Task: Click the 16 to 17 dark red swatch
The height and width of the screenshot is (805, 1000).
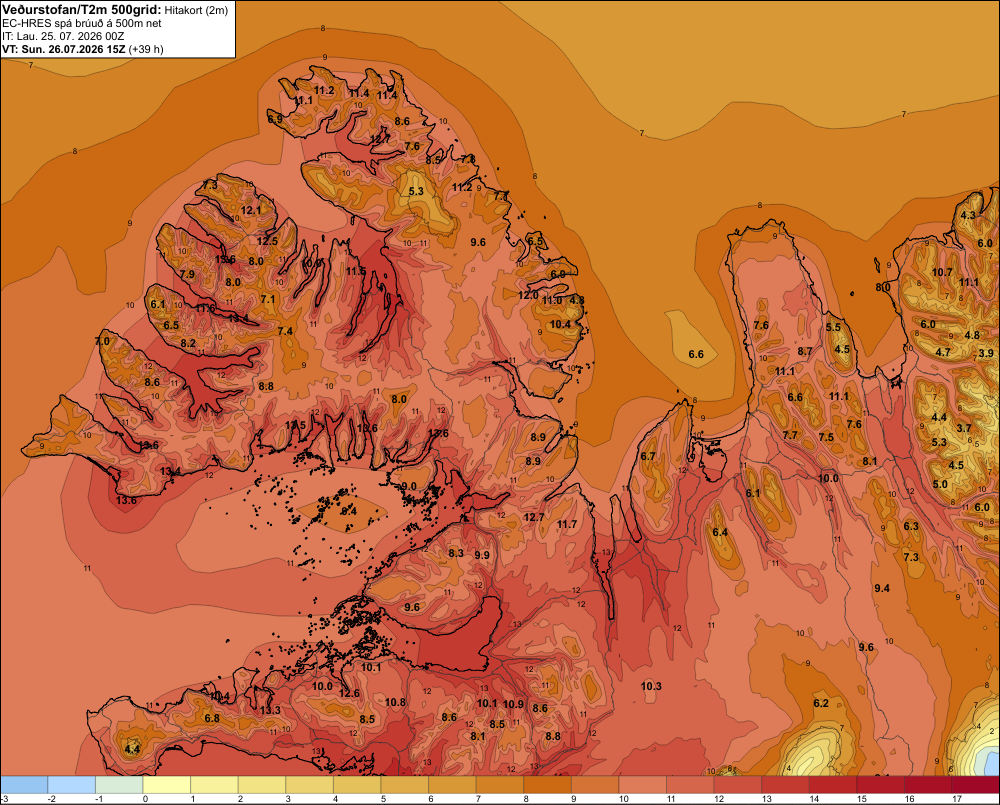Action: pos(927,785)
